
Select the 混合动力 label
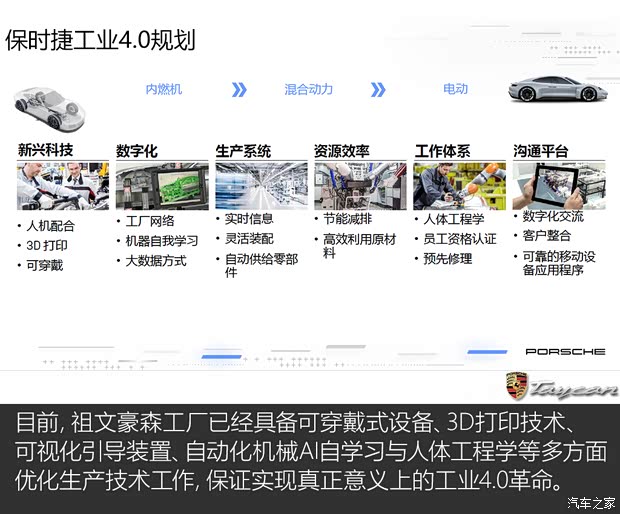pyautogui.click(x=308, y=89)
